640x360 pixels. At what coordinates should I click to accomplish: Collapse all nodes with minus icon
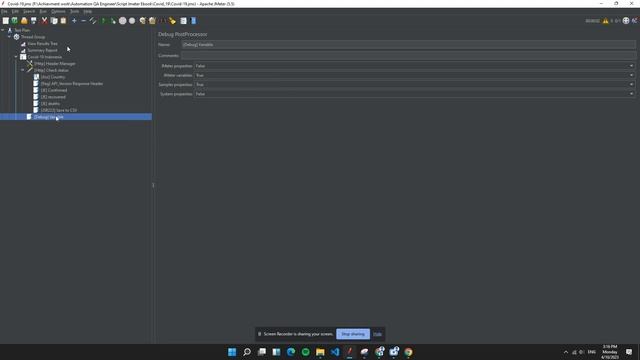point(84,21)
